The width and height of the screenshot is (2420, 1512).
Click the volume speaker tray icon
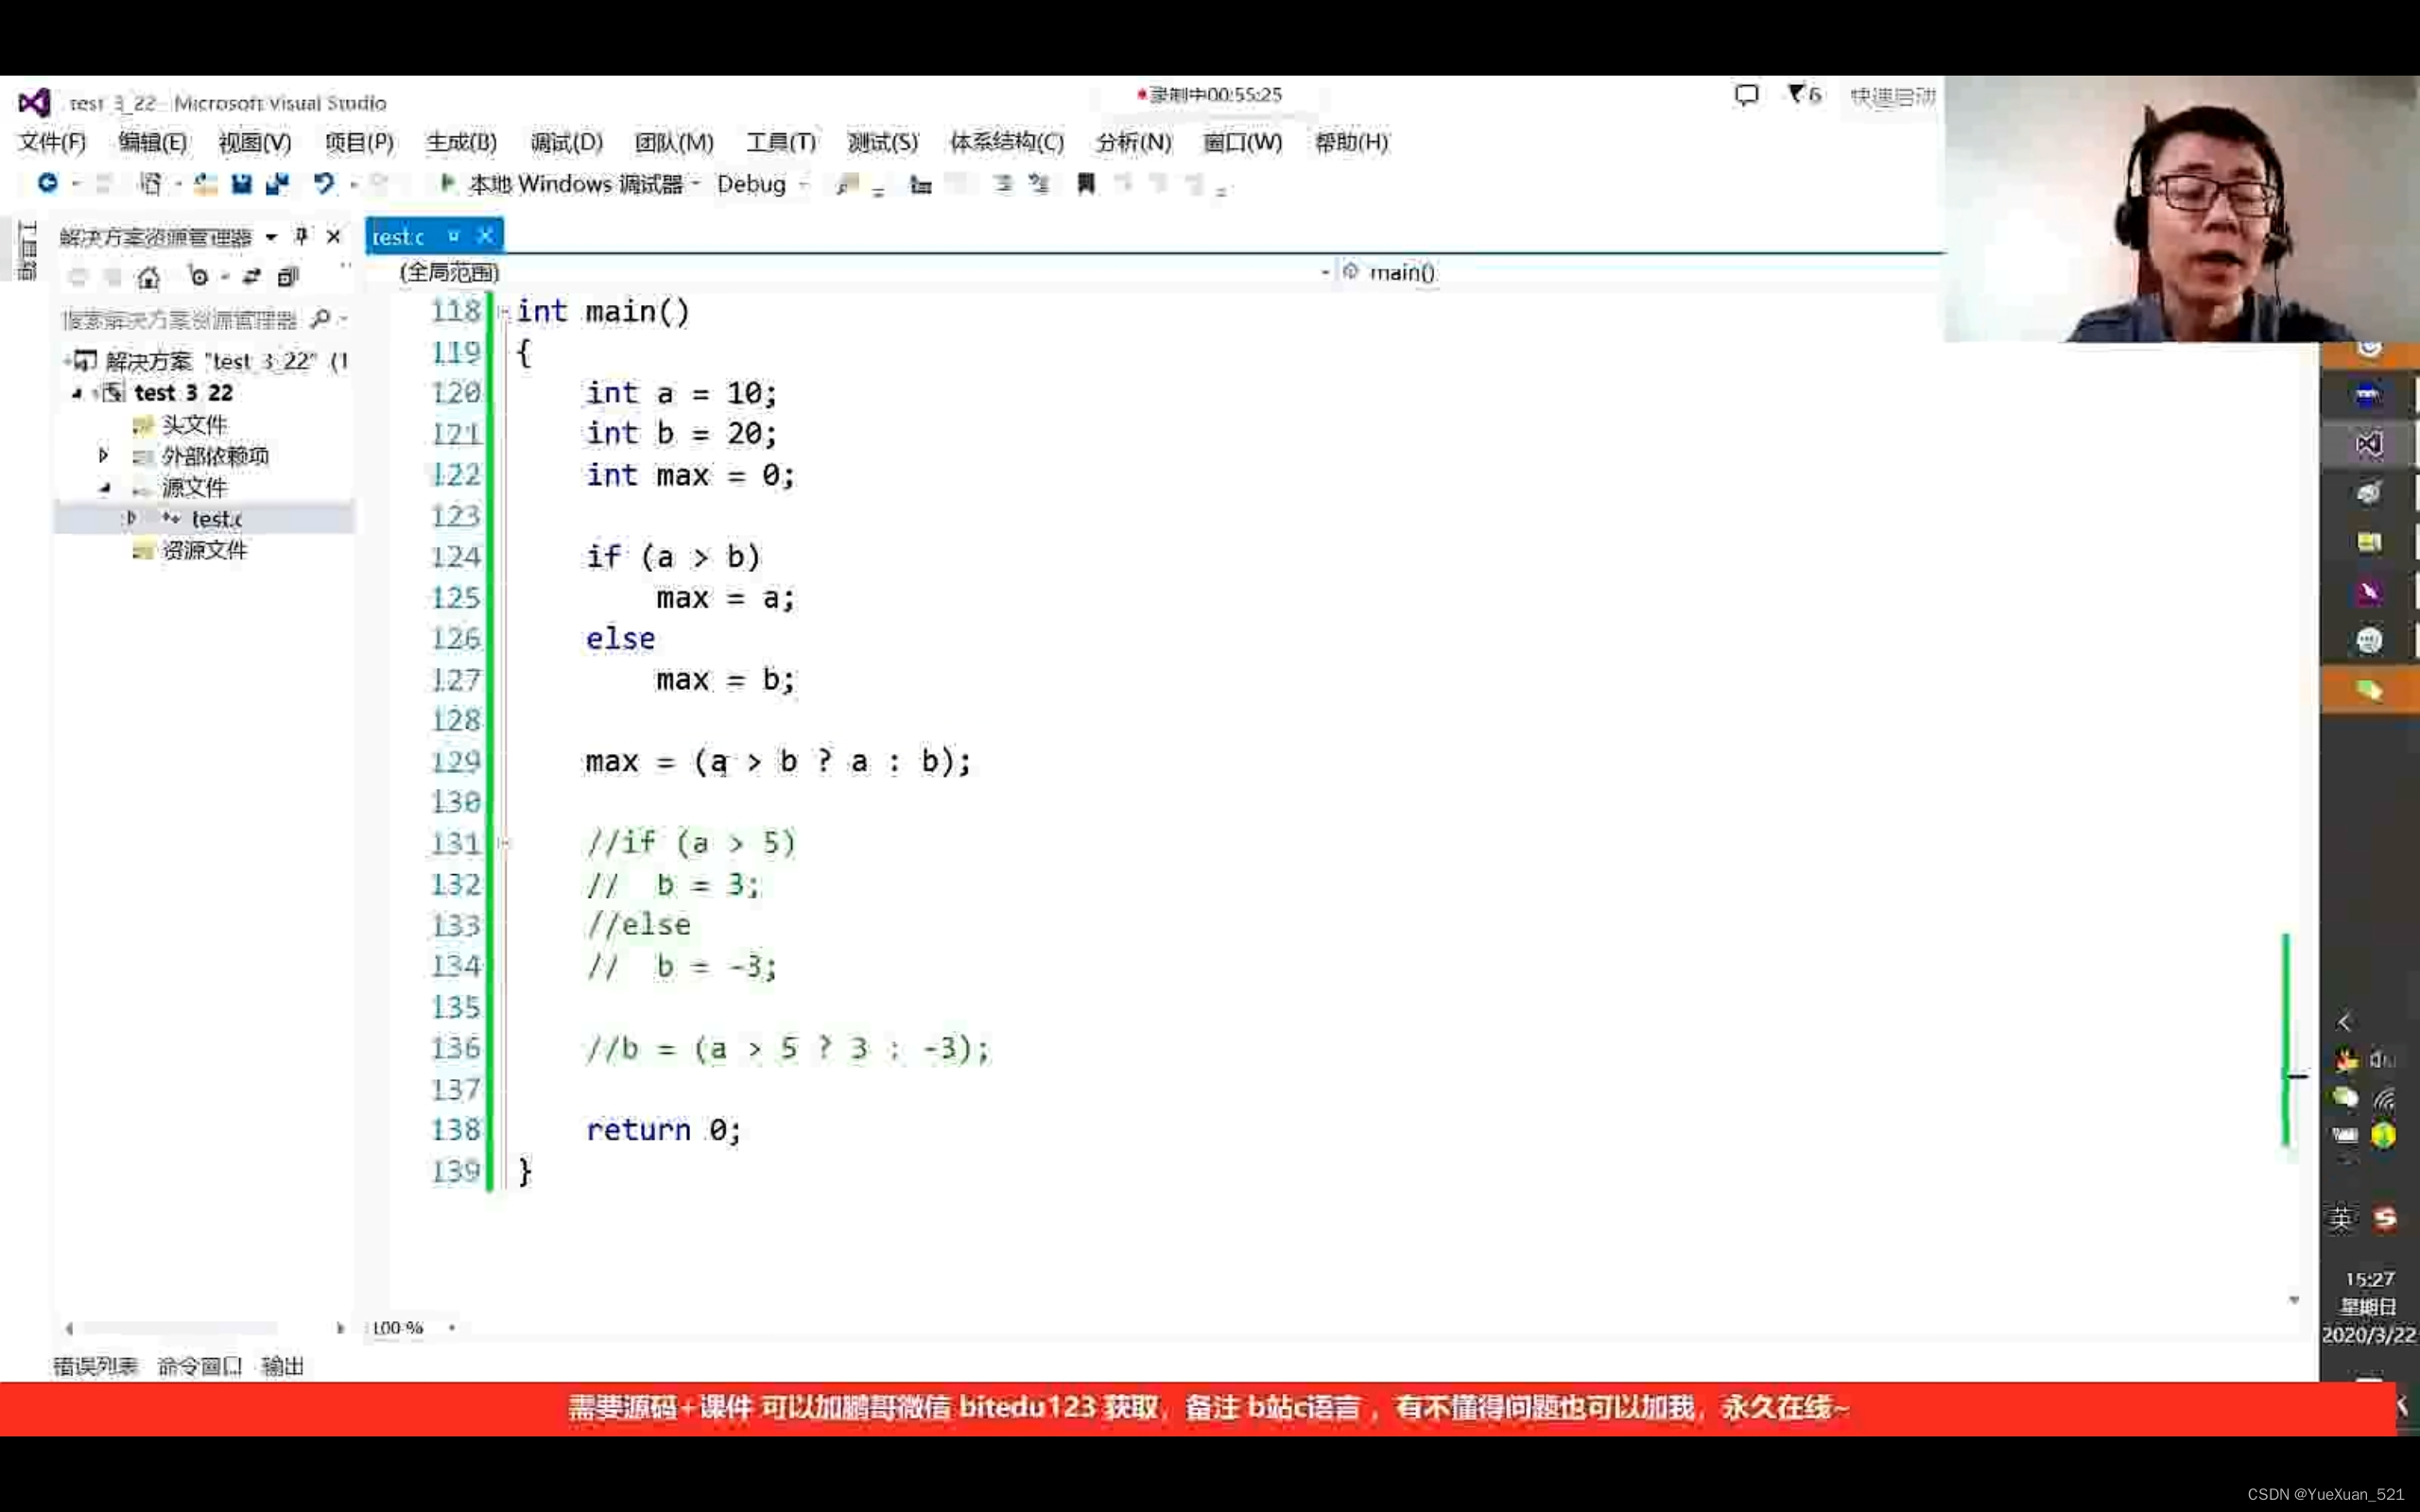[2384, 1059]
